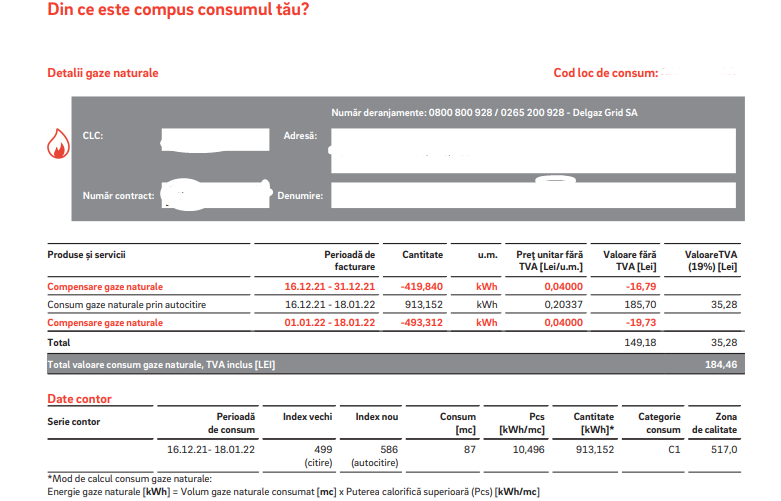Screen dimensions: 781x501
Task: Click the 'Date contor' section heading
Action: 79,399
